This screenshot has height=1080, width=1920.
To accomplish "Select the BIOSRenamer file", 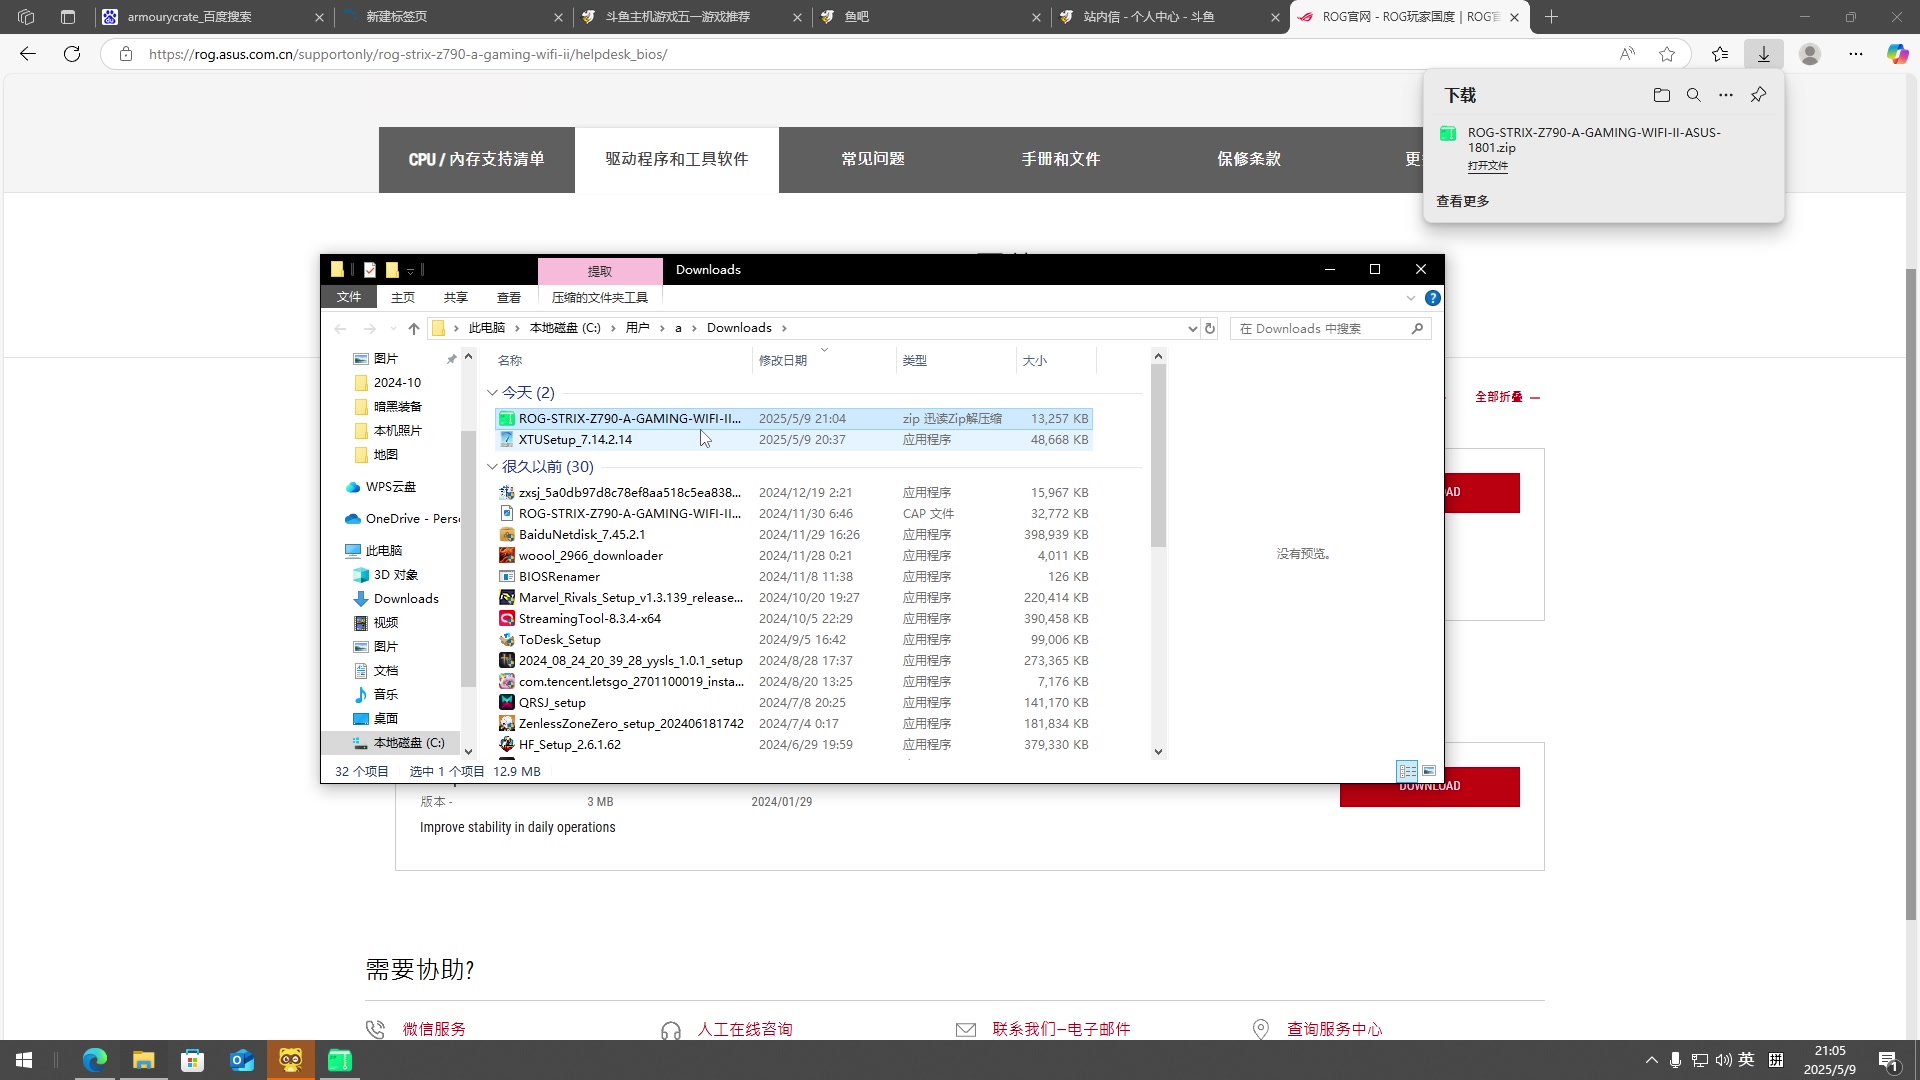I will [794, 577].
